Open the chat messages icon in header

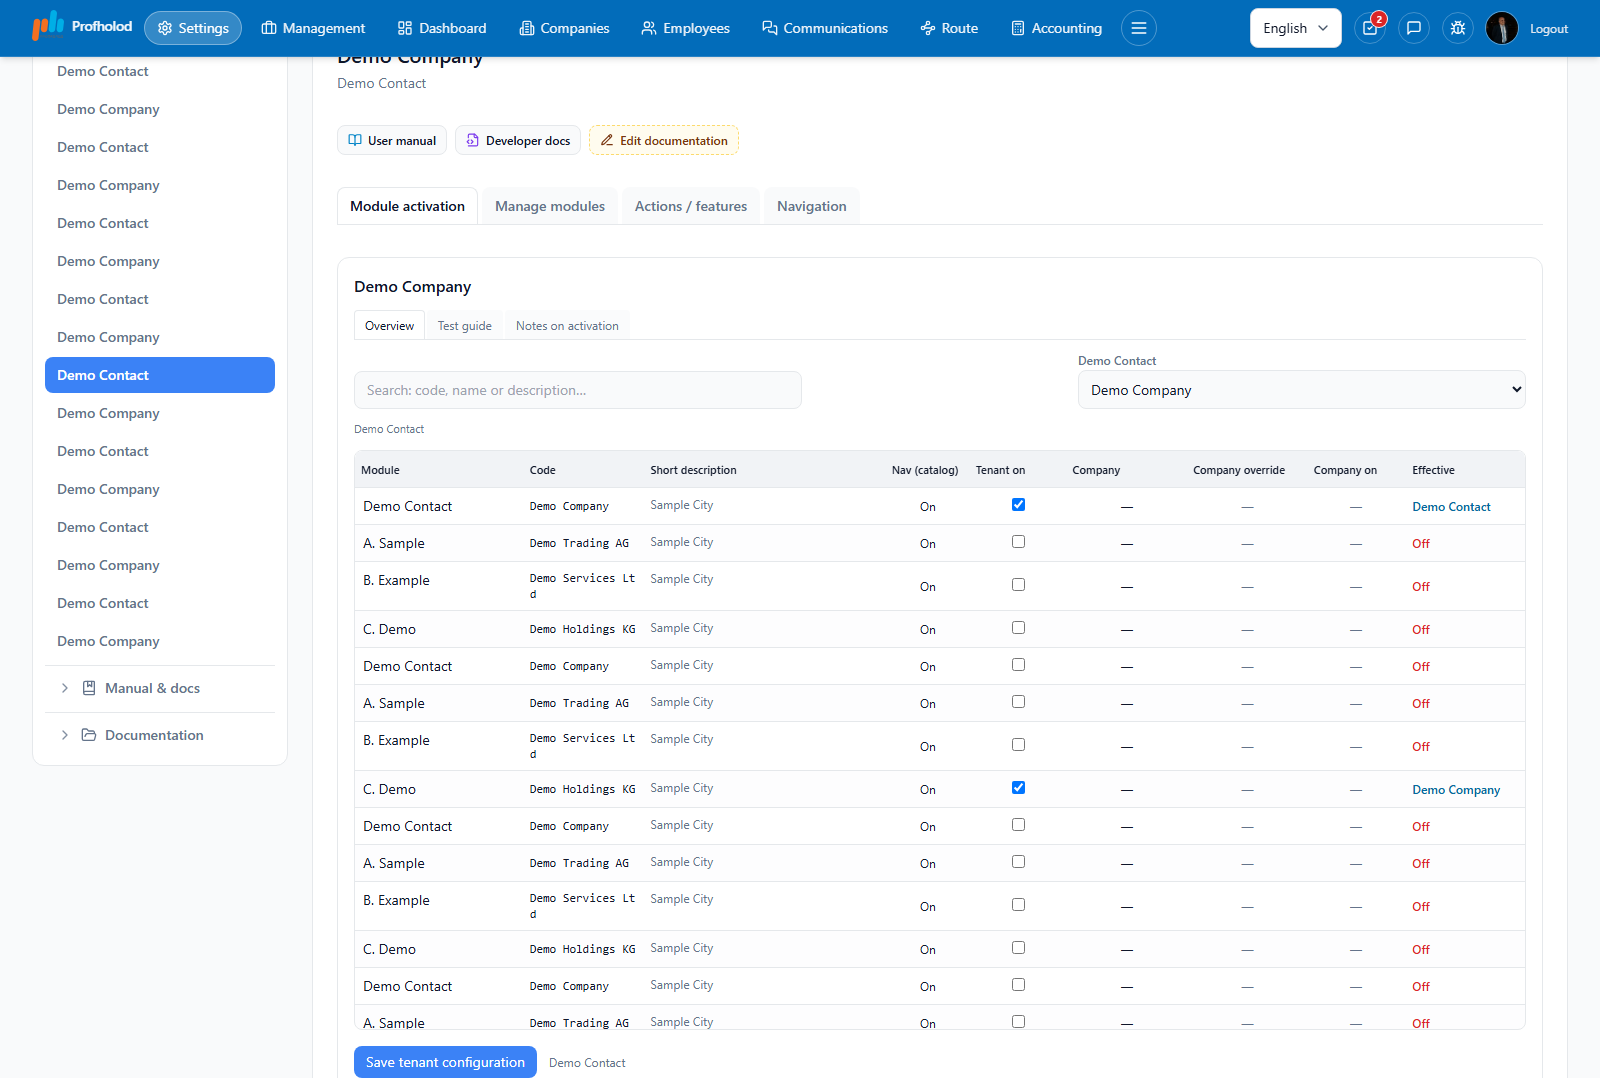click(x=1414, y=28)
